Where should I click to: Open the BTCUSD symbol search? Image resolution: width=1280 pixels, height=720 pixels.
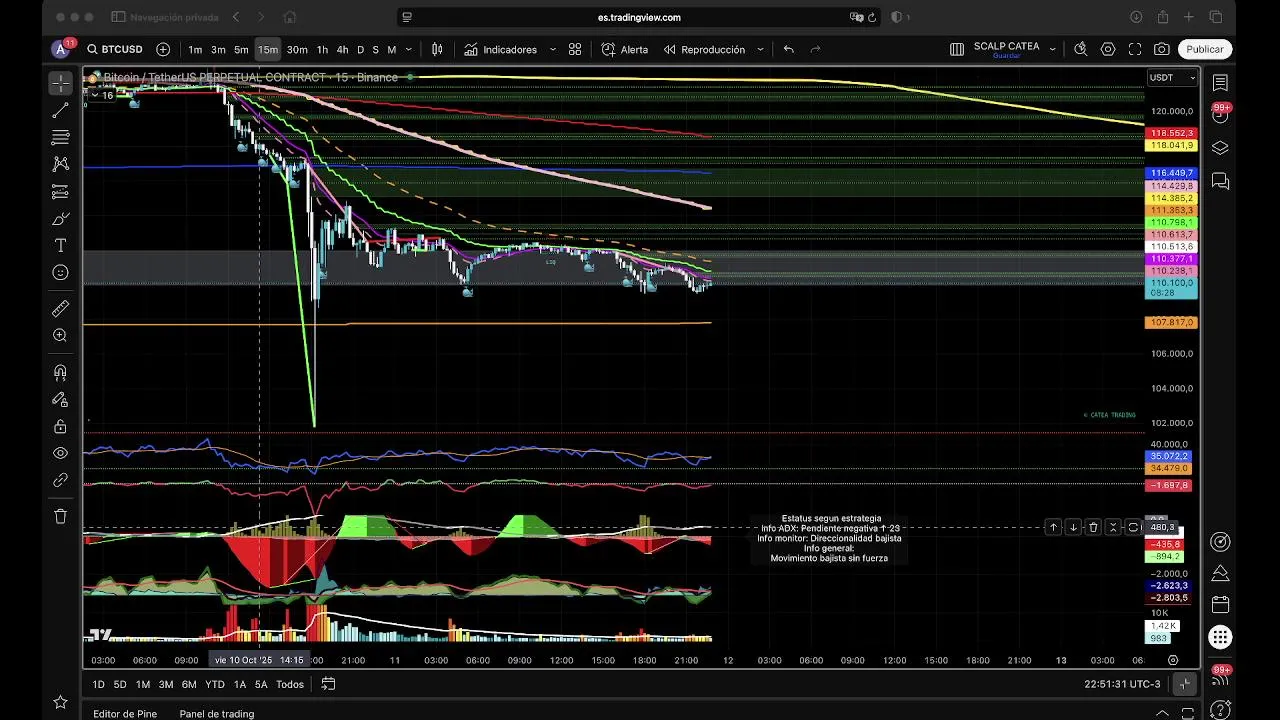[115, 49]
